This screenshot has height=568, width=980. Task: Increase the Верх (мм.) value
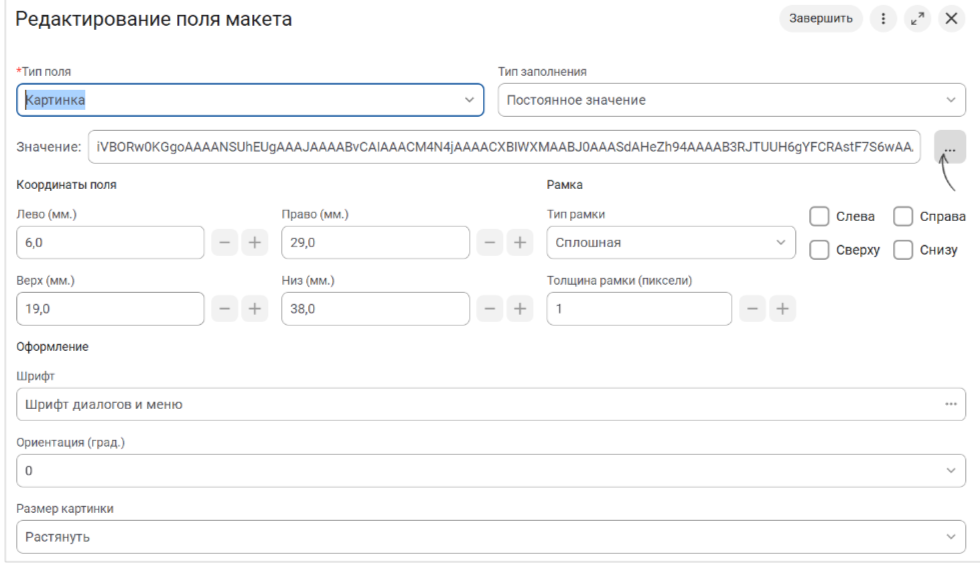coord(255,309)
